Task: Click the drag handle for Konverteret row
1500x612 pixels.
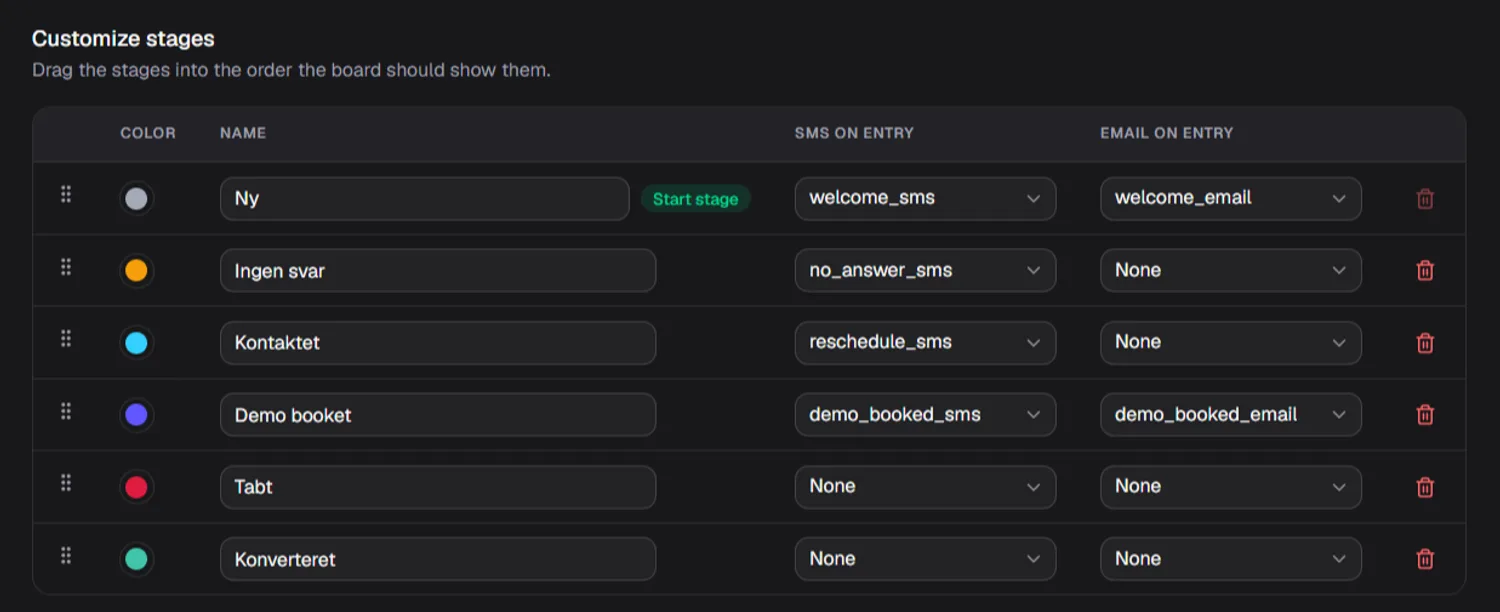Action: tap(66, 555)
